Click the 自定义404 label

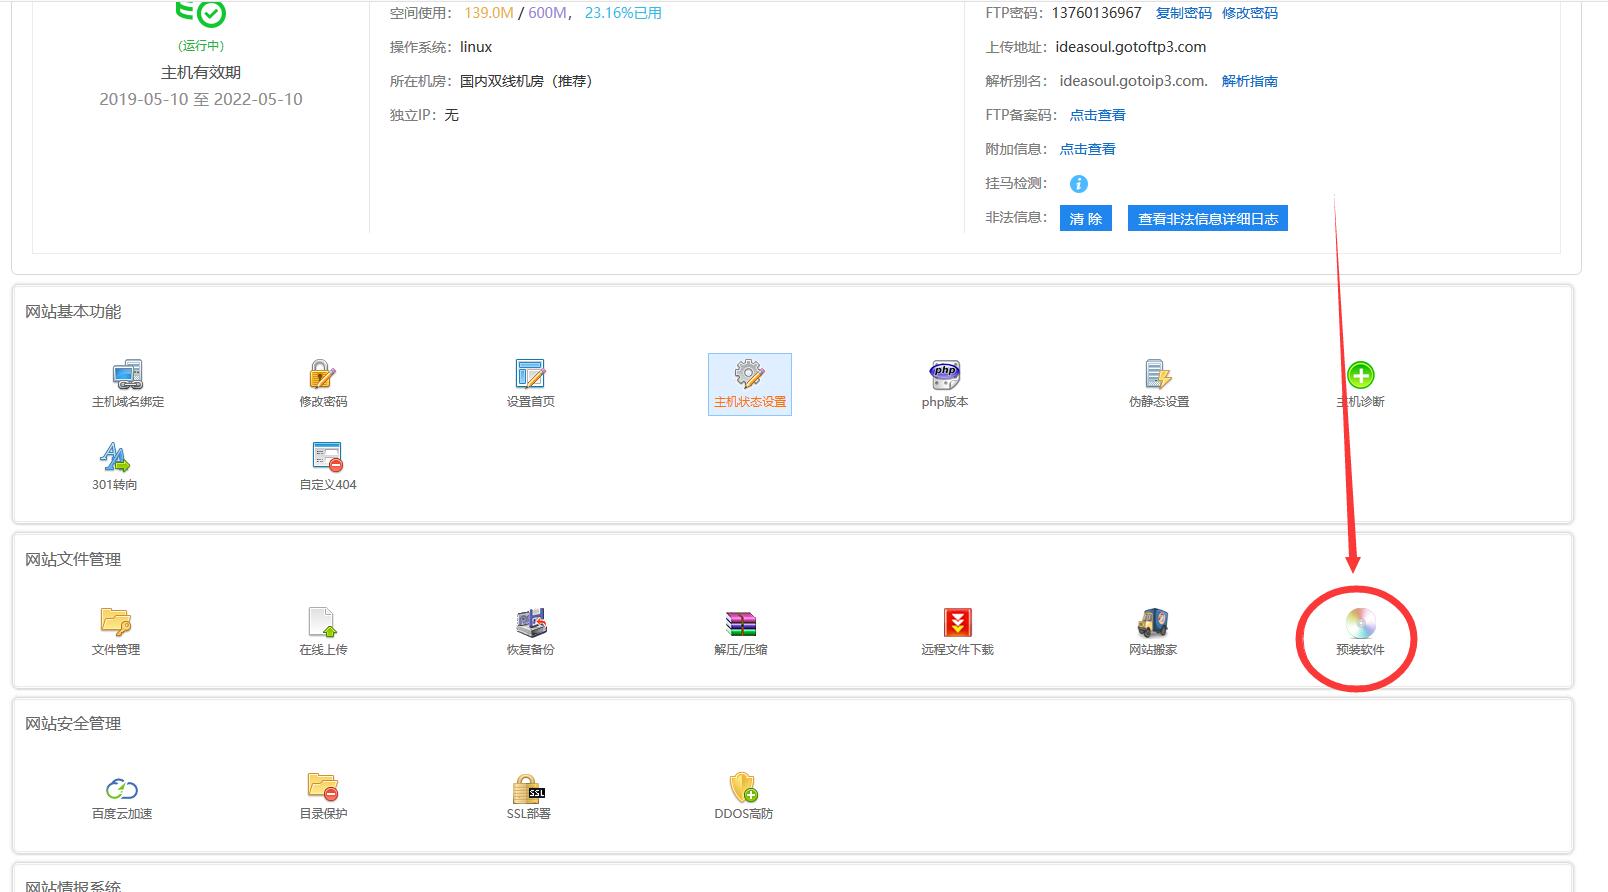(x=328, y=485)
